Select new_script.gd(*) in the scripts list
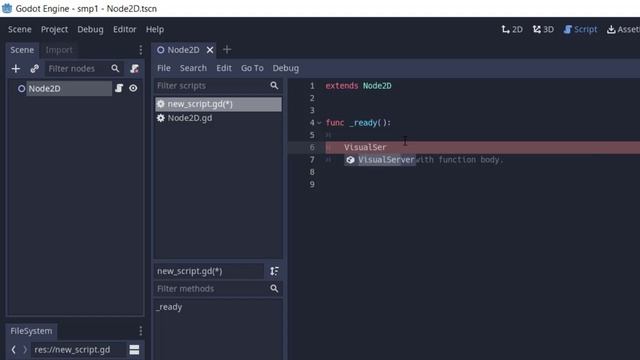This screenshot has height=360, width=640. 218,104
